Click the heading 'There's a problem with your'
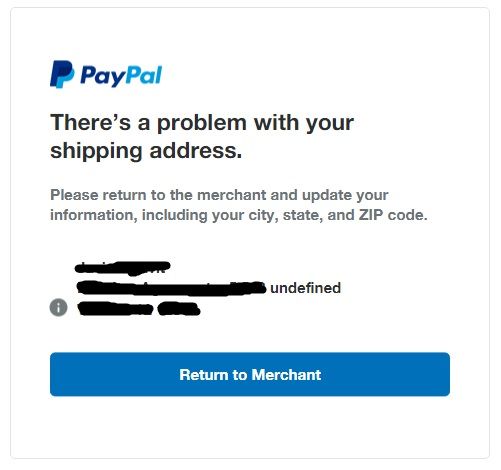The width and height of the screenshot is (501, 470). [202, 123]
